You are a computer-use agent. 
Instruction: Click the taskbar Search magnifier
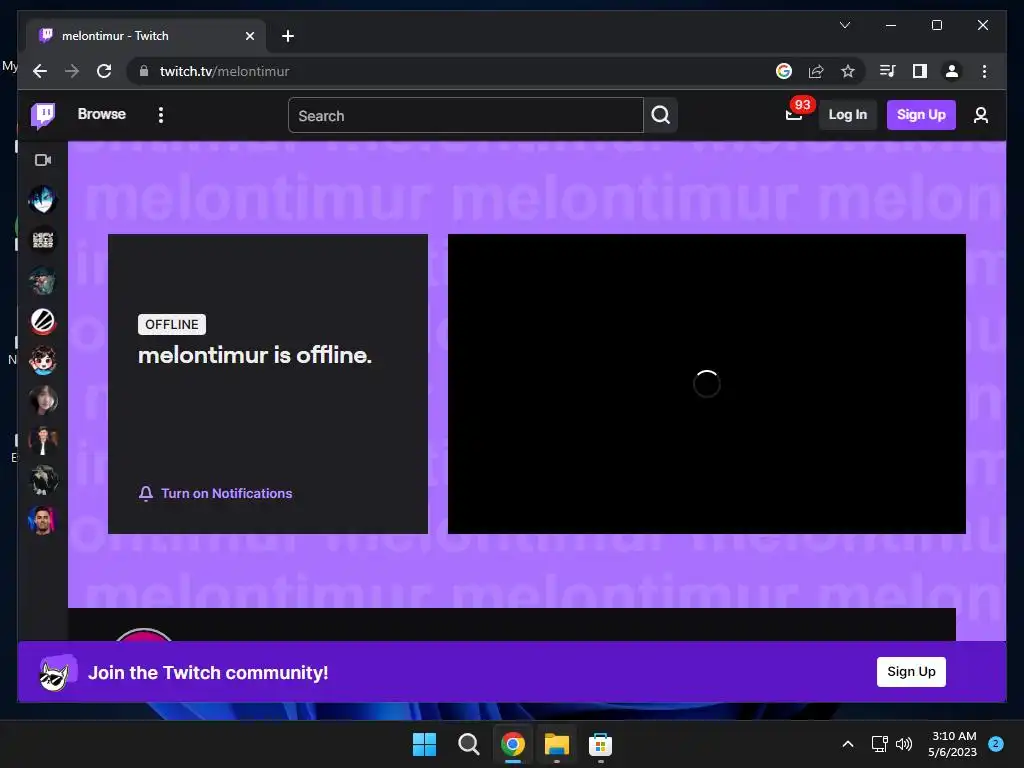click(x=468, y=744)
